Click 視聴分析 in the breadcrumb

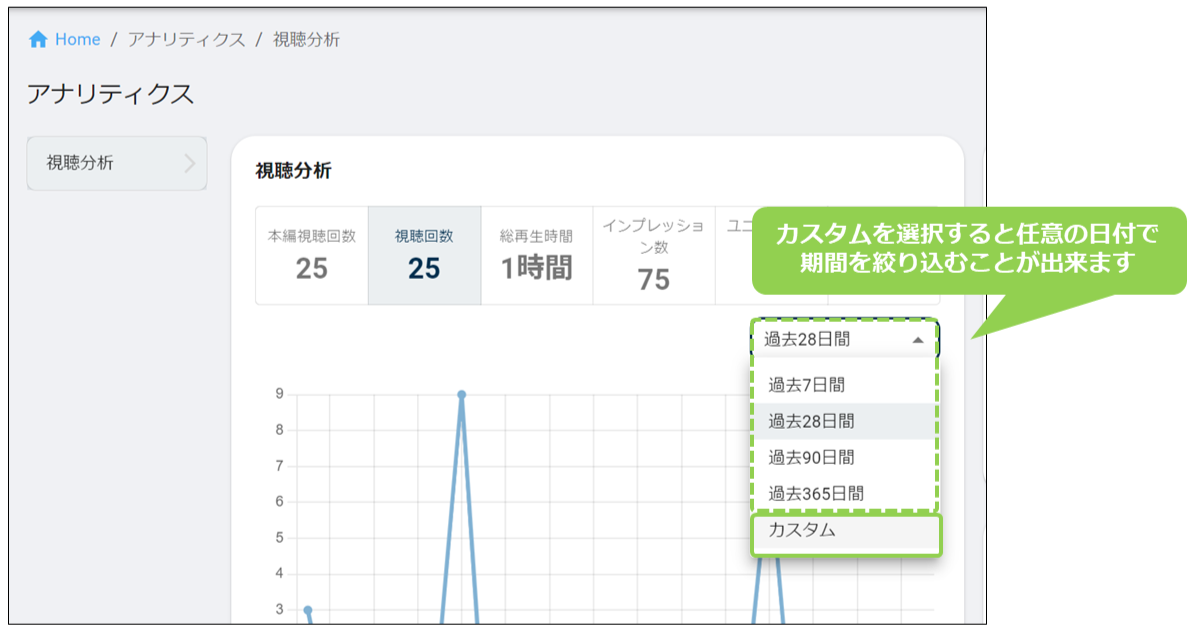pos(306,40)
